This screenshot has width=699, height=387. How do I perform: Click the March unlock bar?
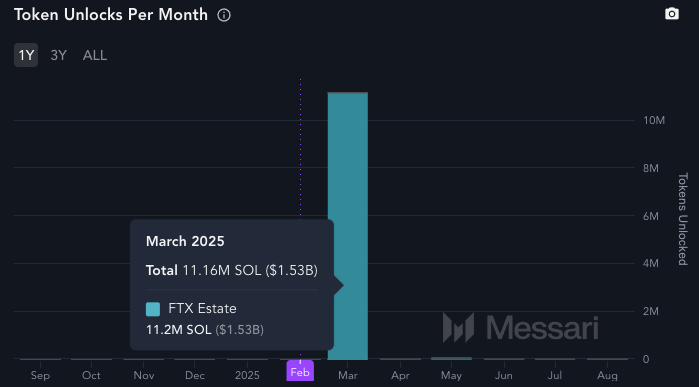click(348, 226)
